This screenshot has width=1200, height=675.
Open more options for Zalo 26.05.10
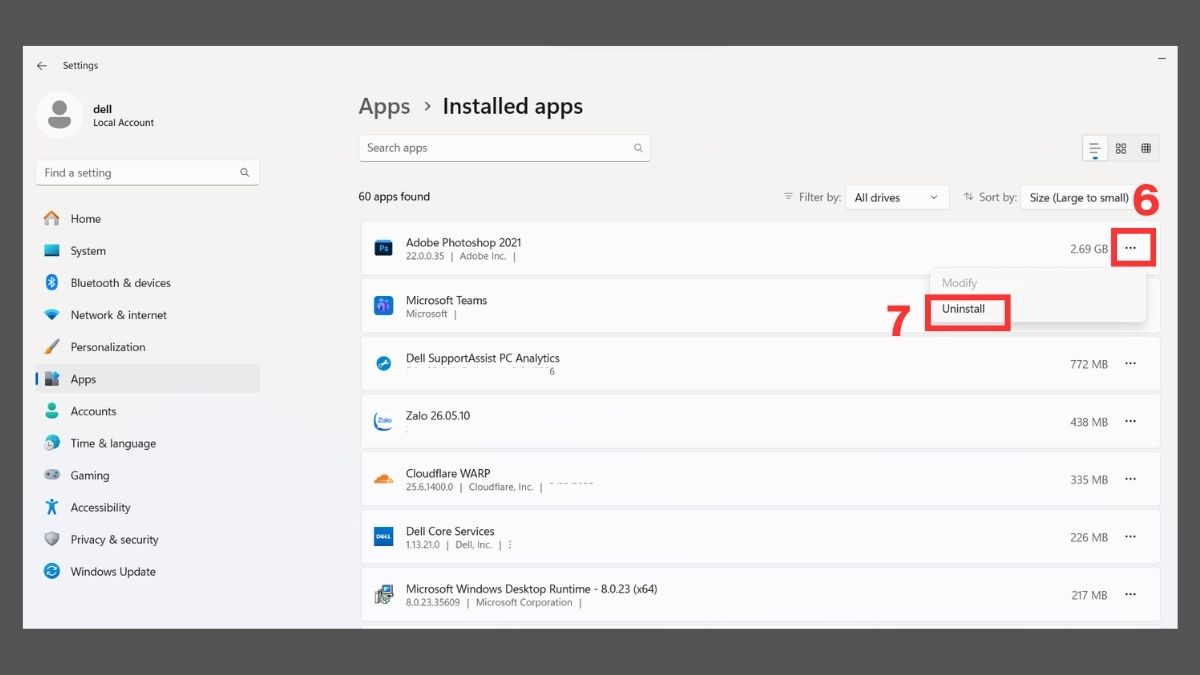[1131, 422]
